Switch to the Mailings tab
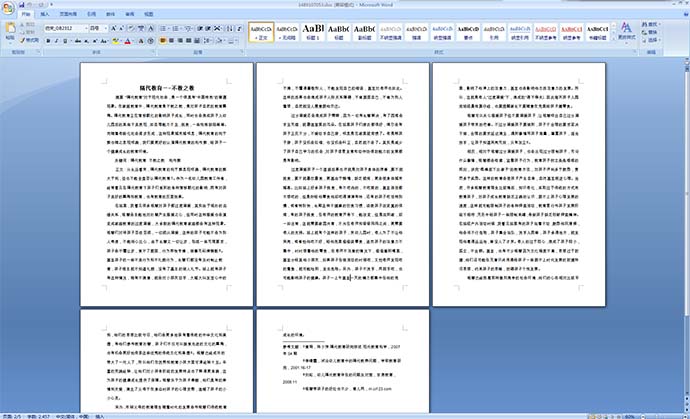Screen dimensions: 690x419 click(110, 14)
